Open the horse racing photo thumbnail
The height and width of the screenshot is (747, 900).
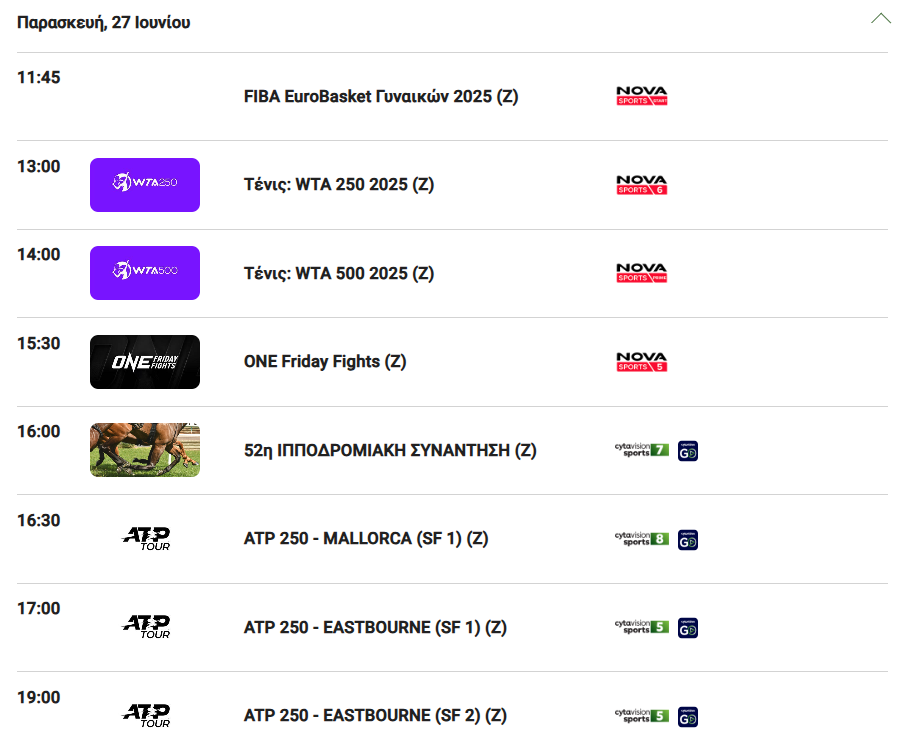click(145, 450)
